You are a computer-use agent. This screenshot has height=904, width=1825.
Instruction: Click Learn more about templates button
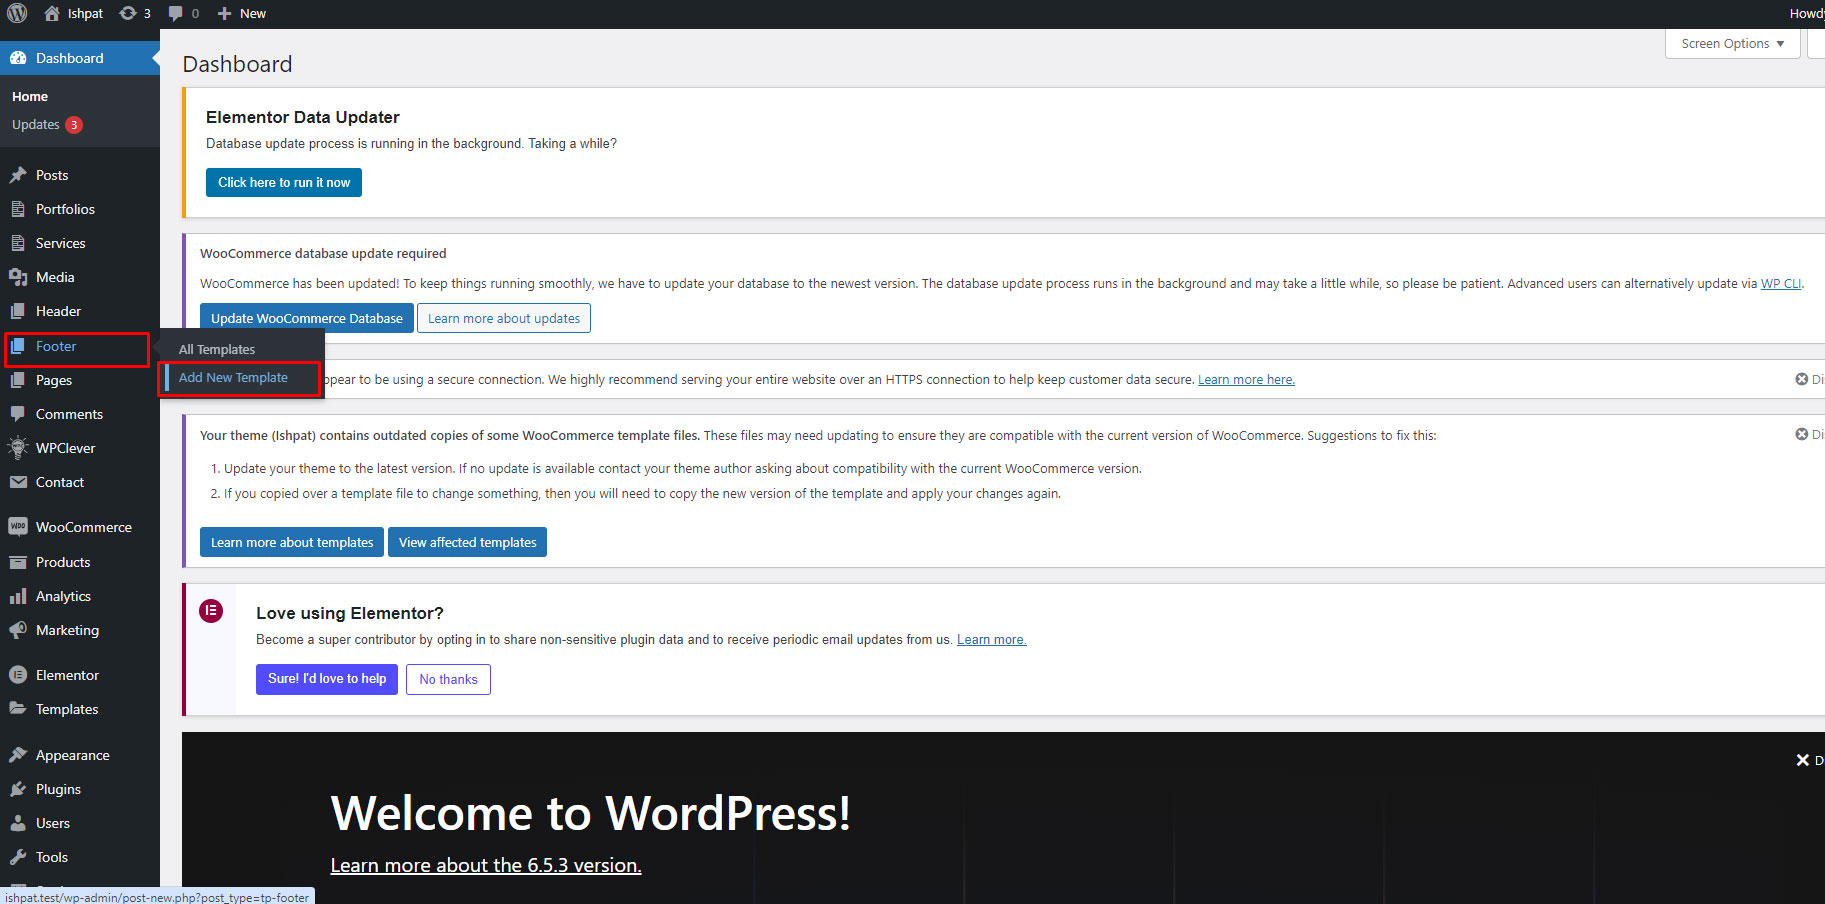[292, 542]
